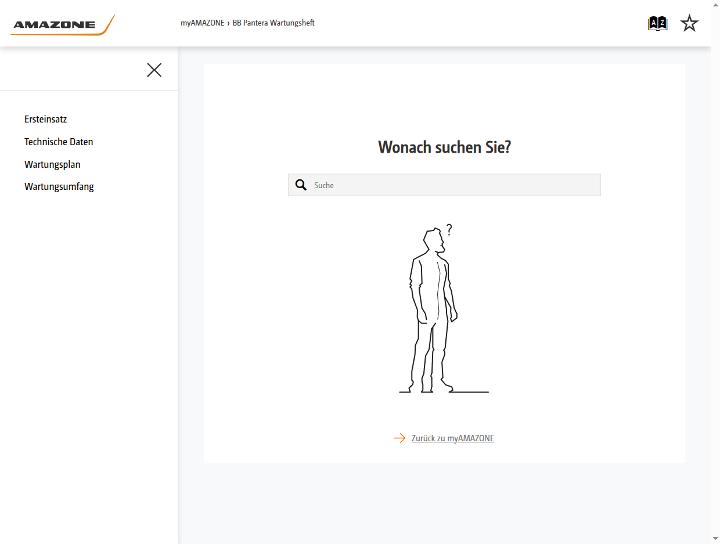
Task: Select the BB Pantera Wartungsheft breadcrumb
Action: [x=273, y=23]
